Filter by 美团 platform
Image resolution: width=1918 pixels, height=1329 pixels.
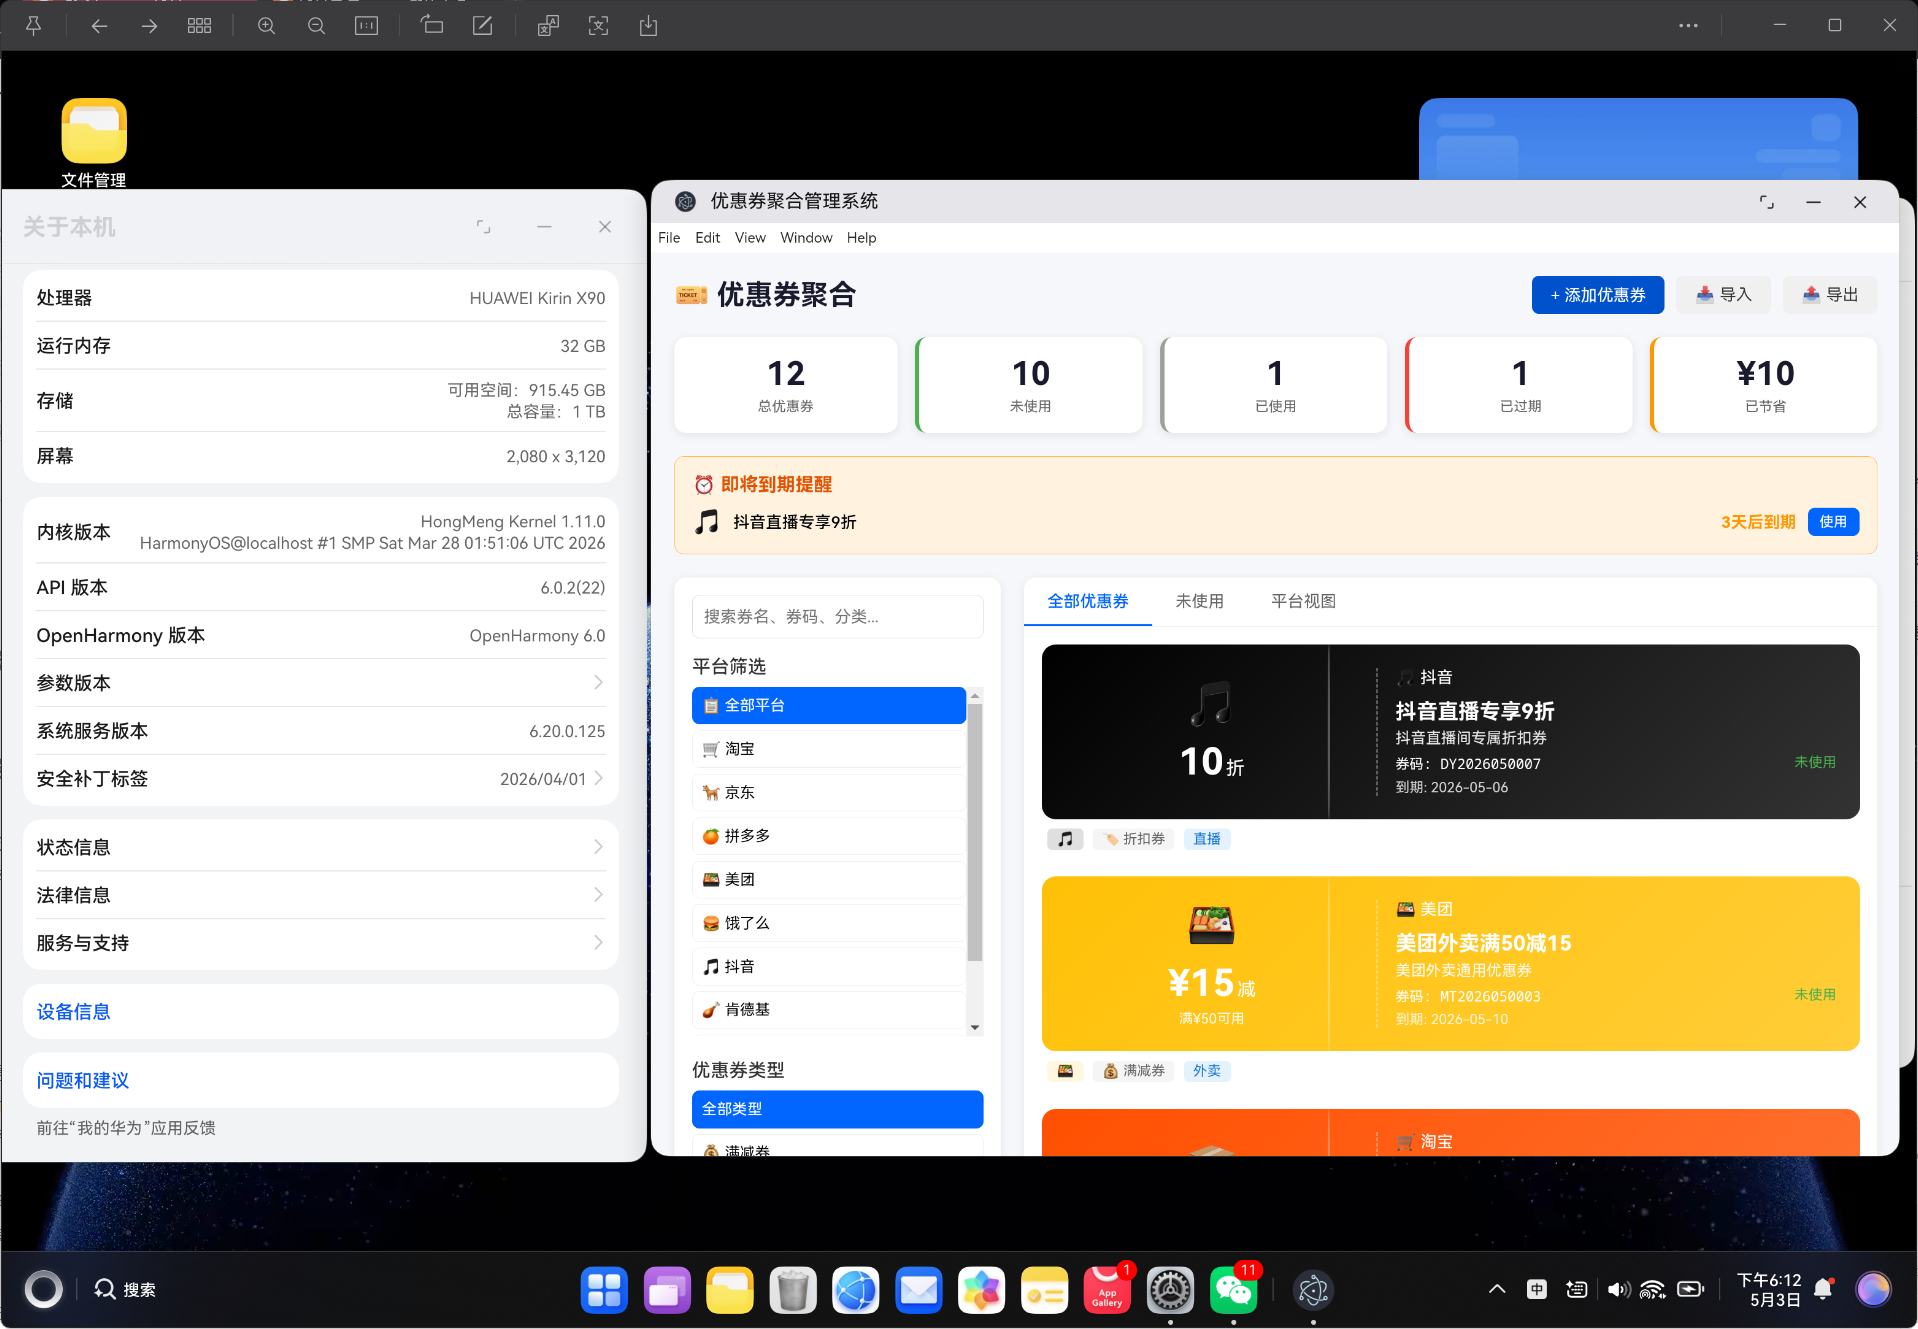tap(828, 880)
